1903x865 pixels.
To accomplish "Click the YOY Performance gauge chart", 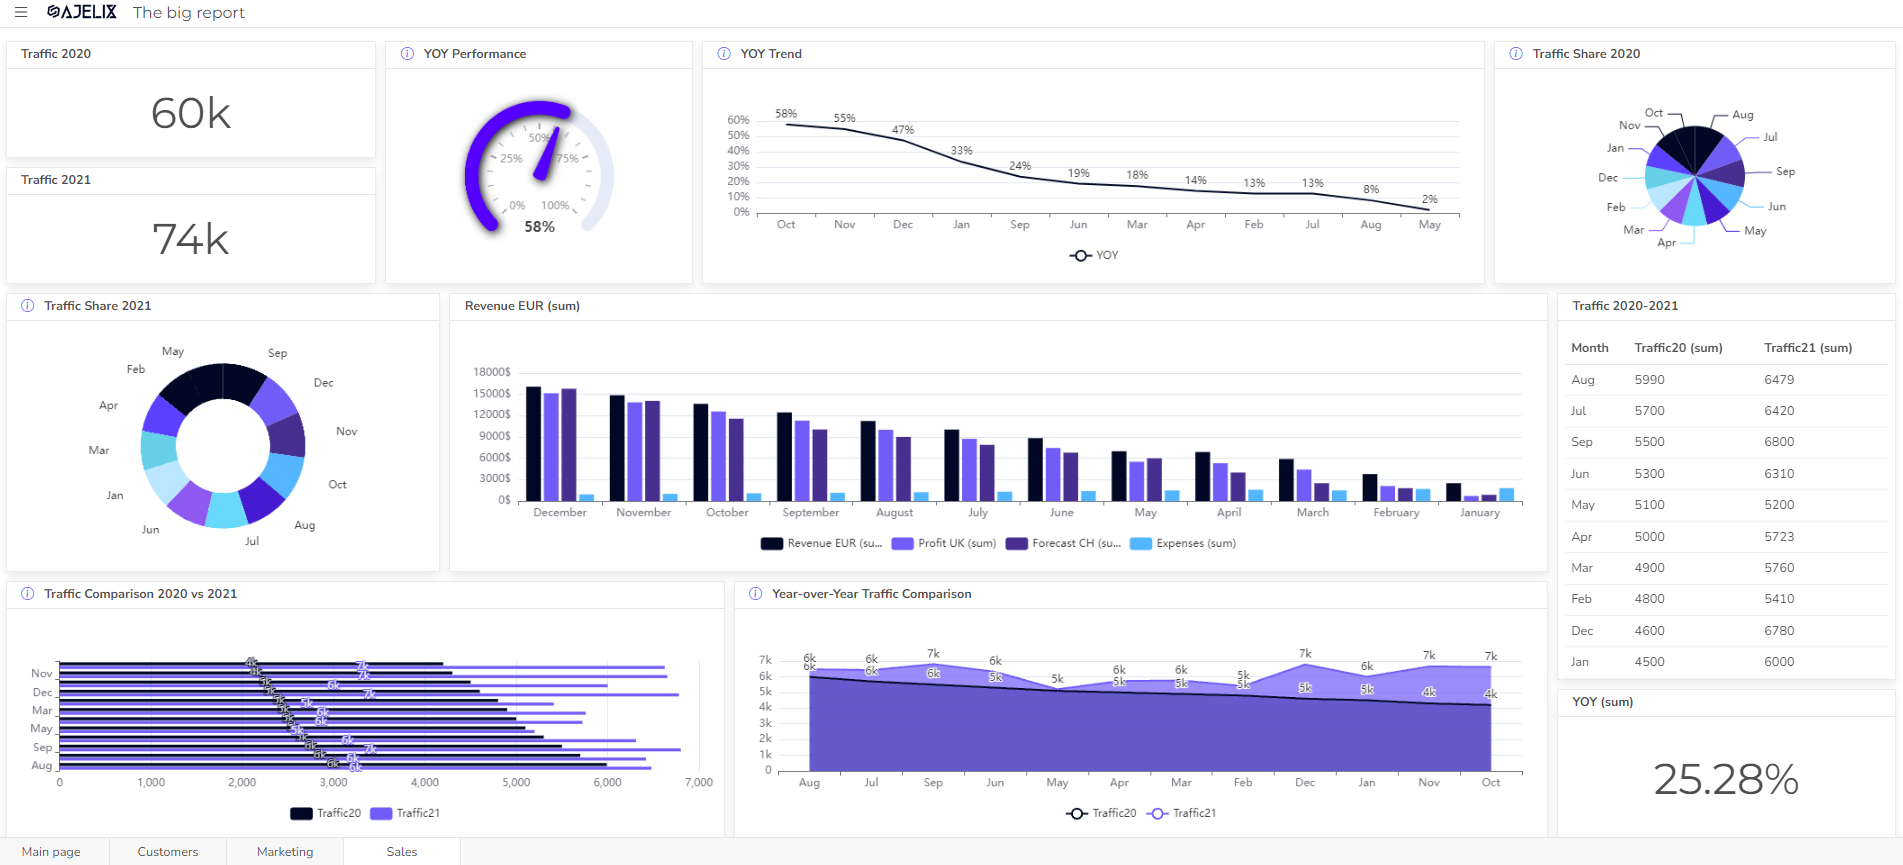I will point(539,168).
